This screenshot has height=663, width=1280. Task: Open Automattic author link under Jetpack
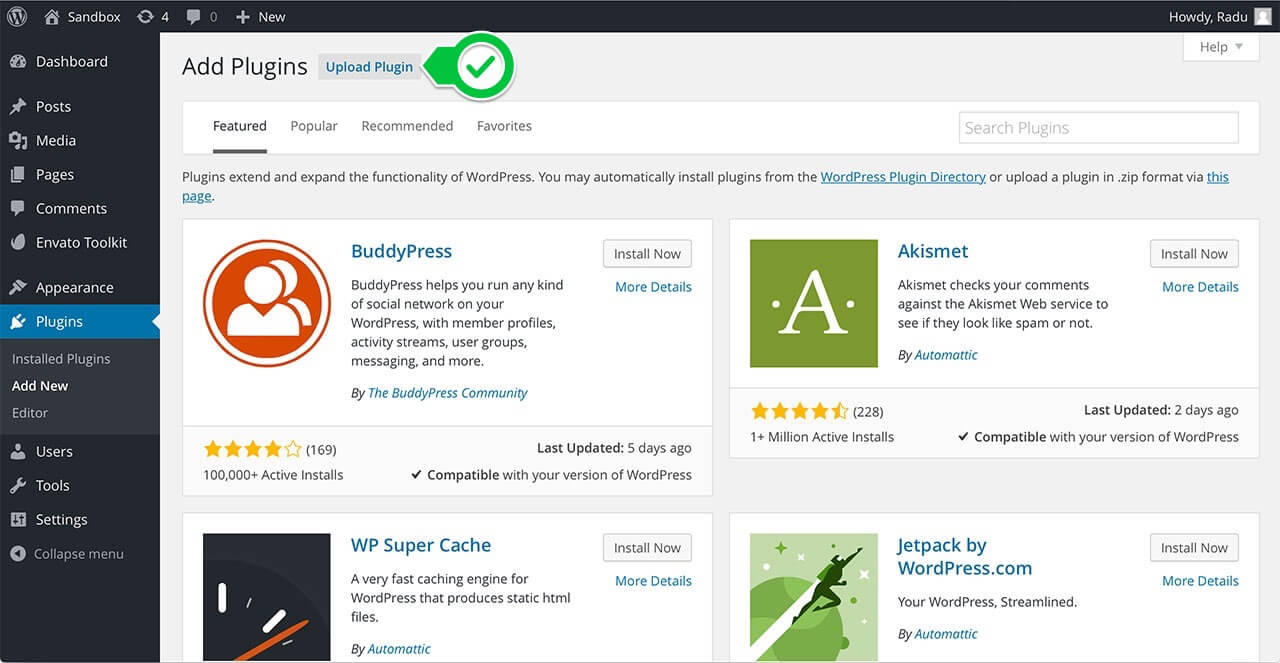(946, 634)
